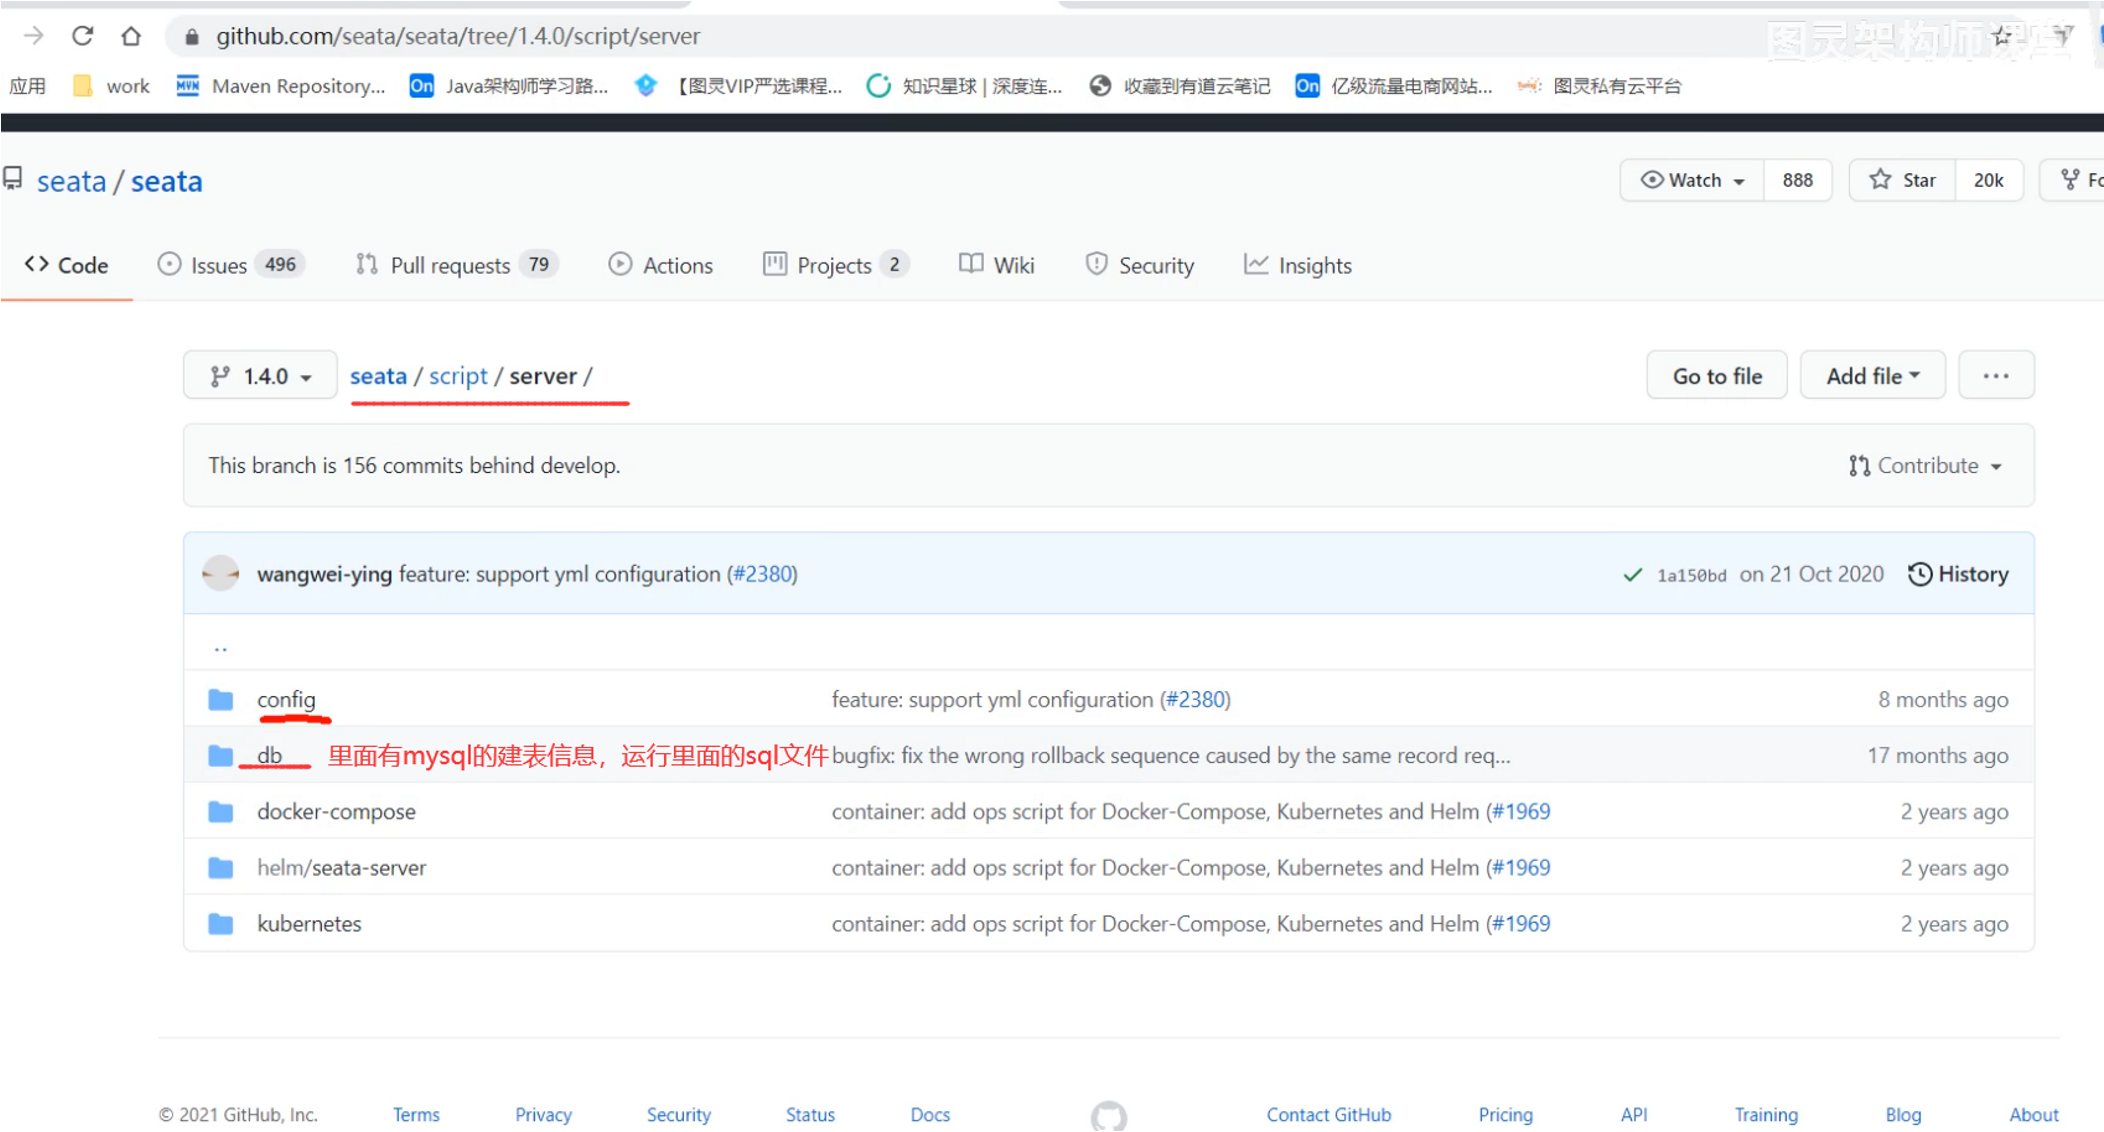This screenshot has width=2104, height=1132.
Task: Open the Security tab
Action: tap(1140, 265)
